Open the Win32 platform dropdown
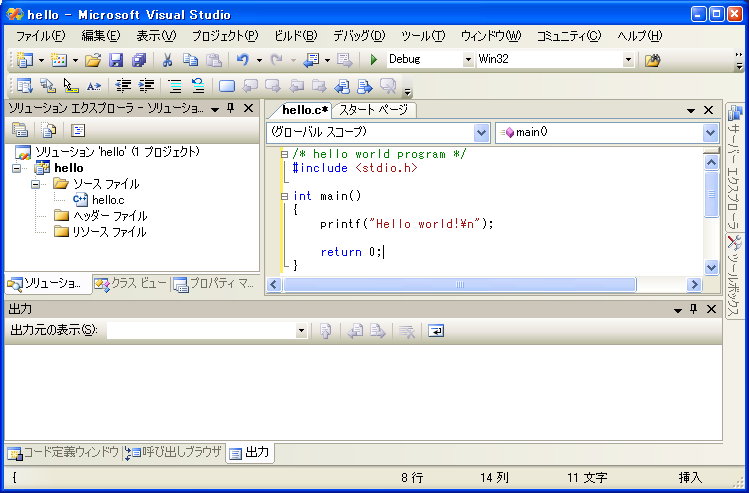749x493 pixels. pyautogui.click(x=629, y=60)
